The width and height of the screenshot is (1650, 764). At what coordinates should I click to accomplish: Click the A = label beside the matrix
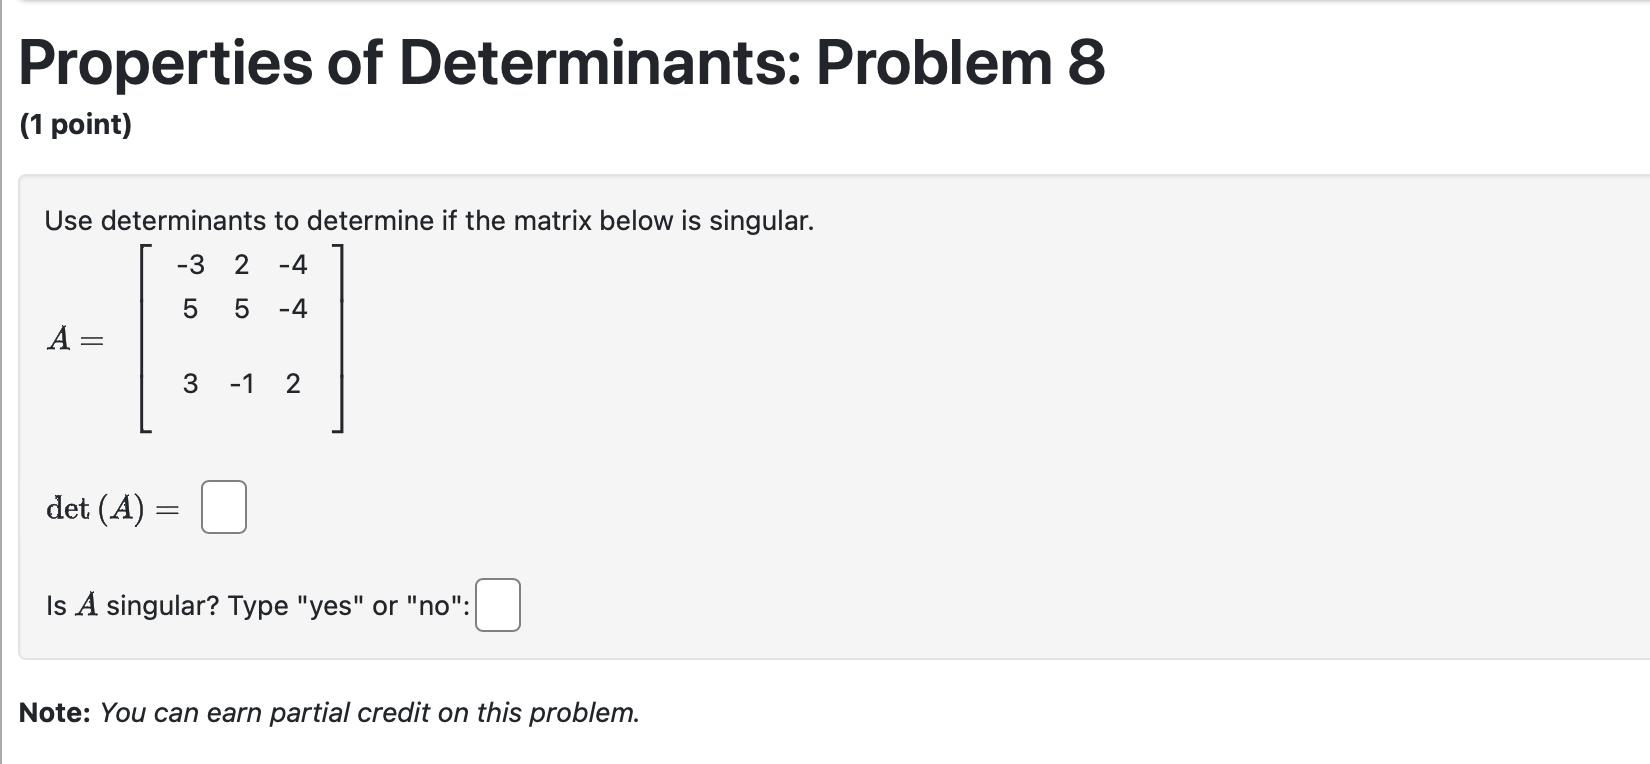coord(75,340)
